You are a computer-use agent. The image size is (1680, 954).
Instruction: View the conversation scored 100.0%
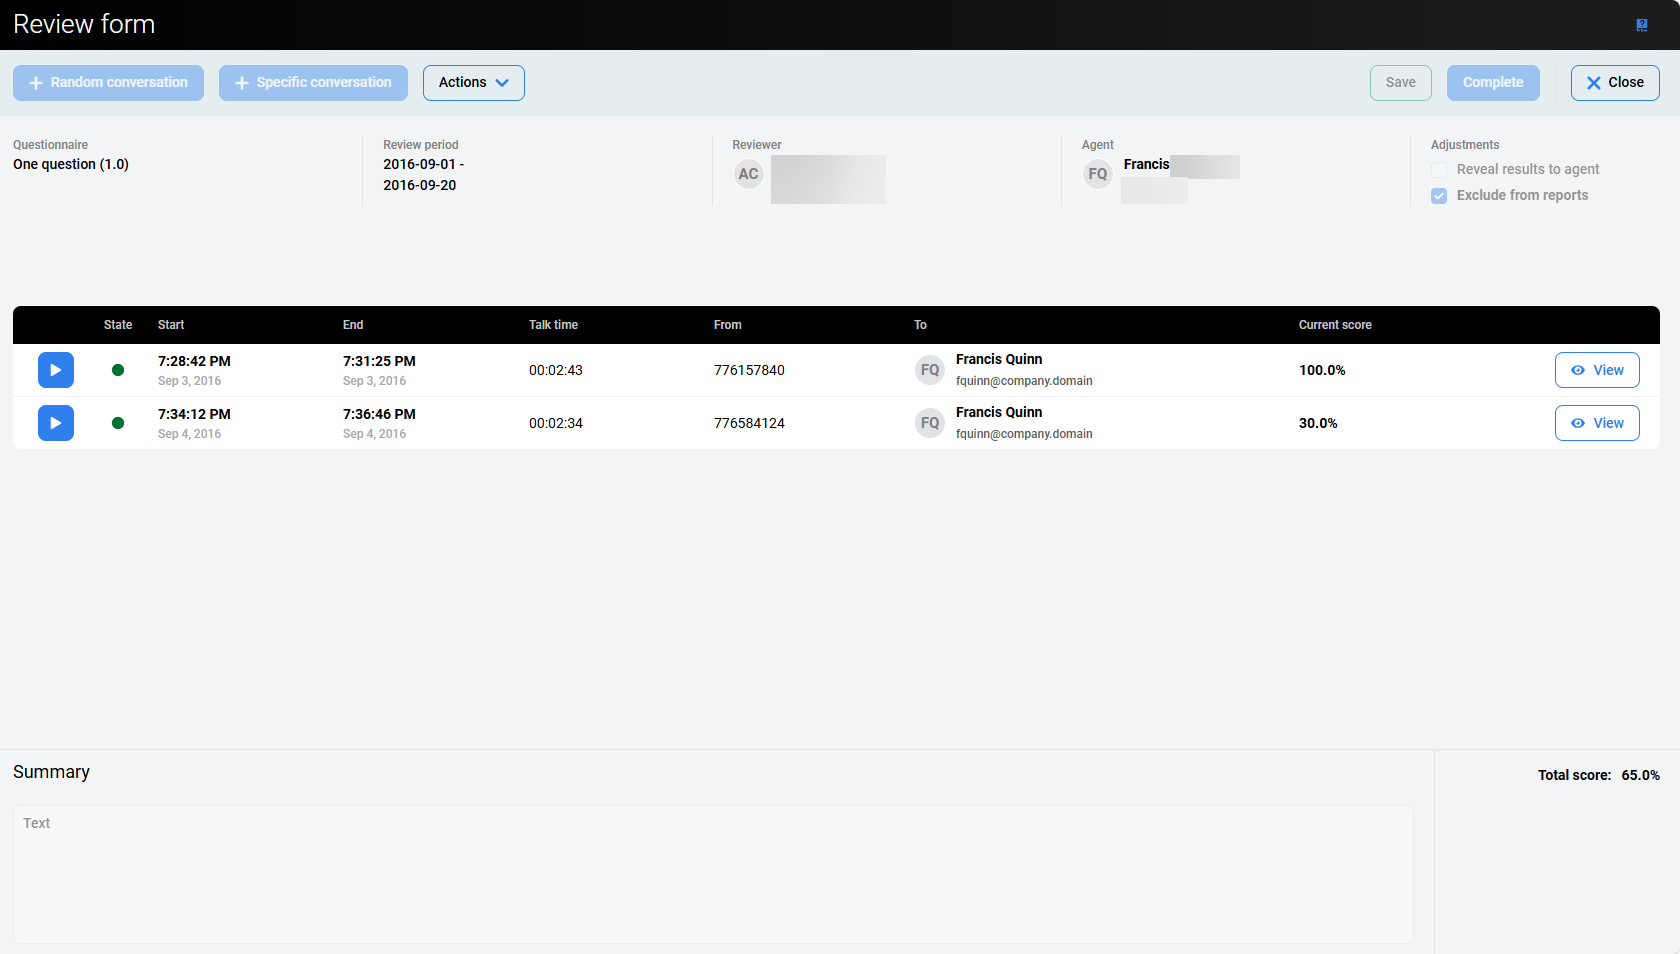click(x=1596, y=370)
